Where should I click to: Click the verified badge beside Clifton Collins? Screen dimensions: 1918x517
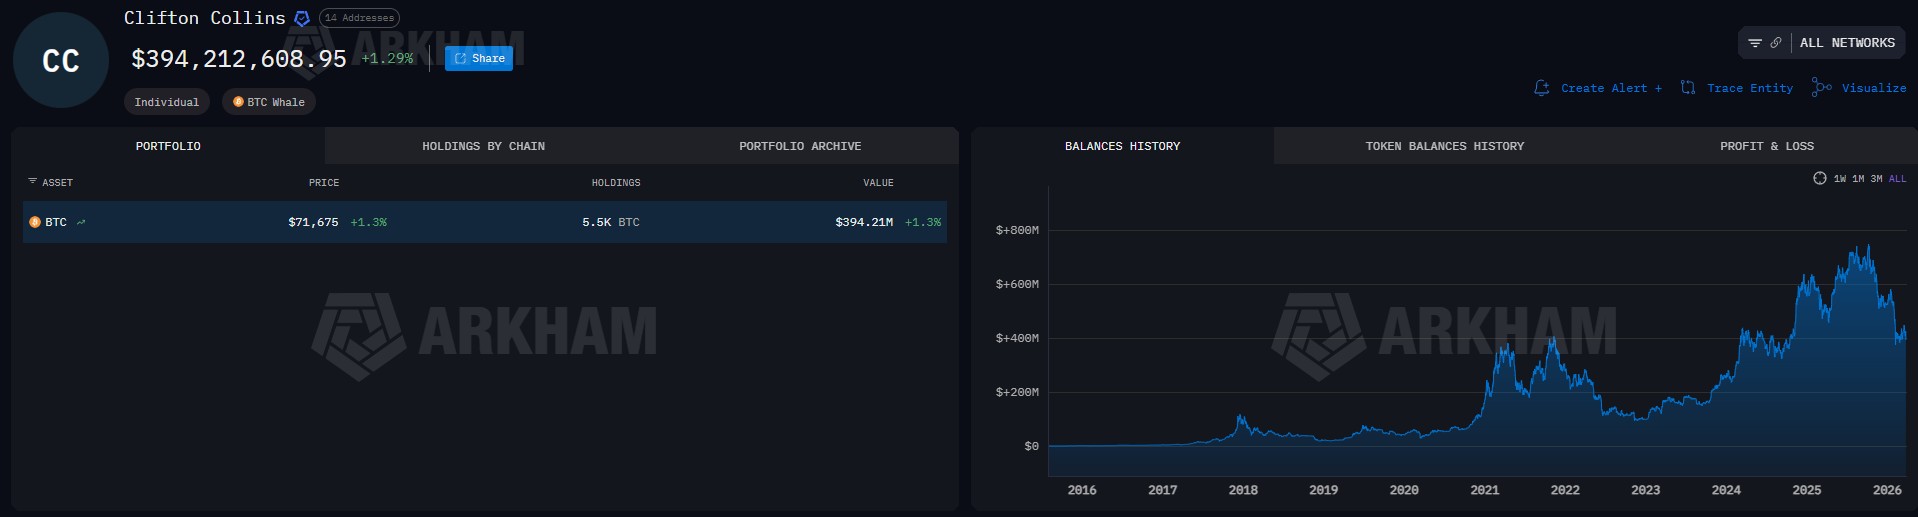302,18
